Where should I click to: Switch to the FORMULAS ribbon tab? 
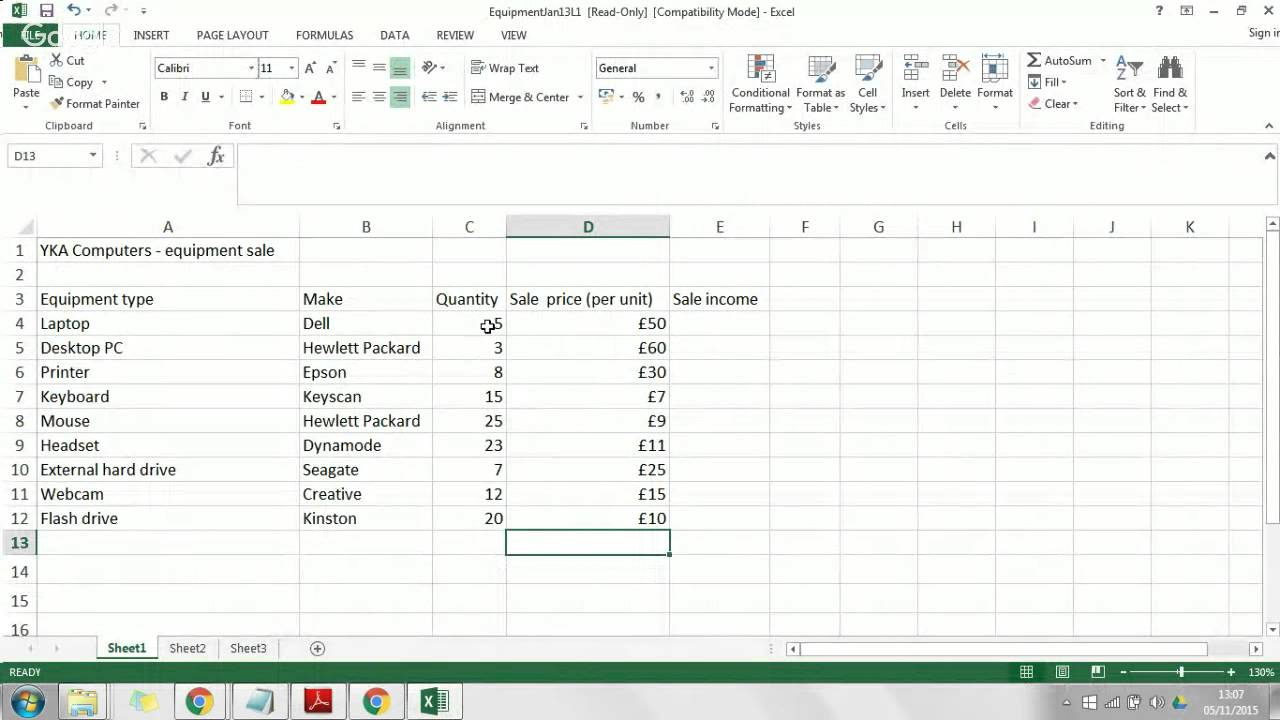[325, 35]
